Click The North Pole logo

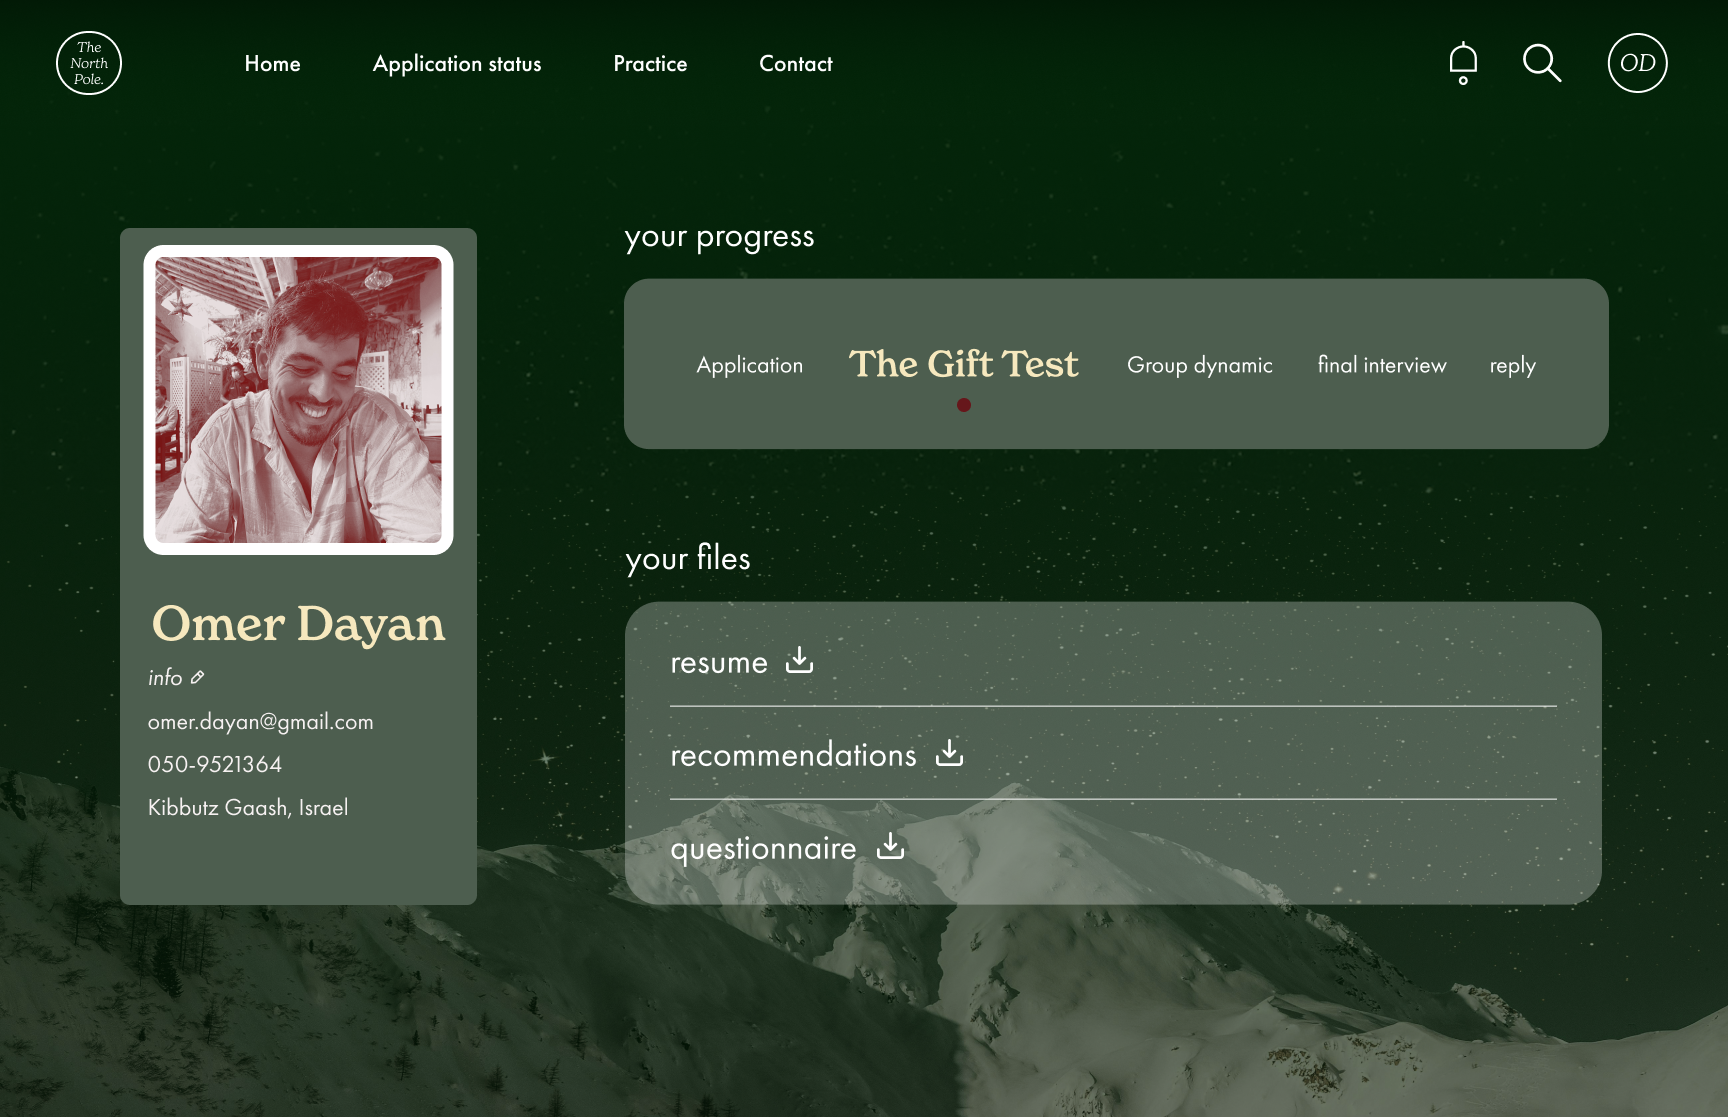89,63
